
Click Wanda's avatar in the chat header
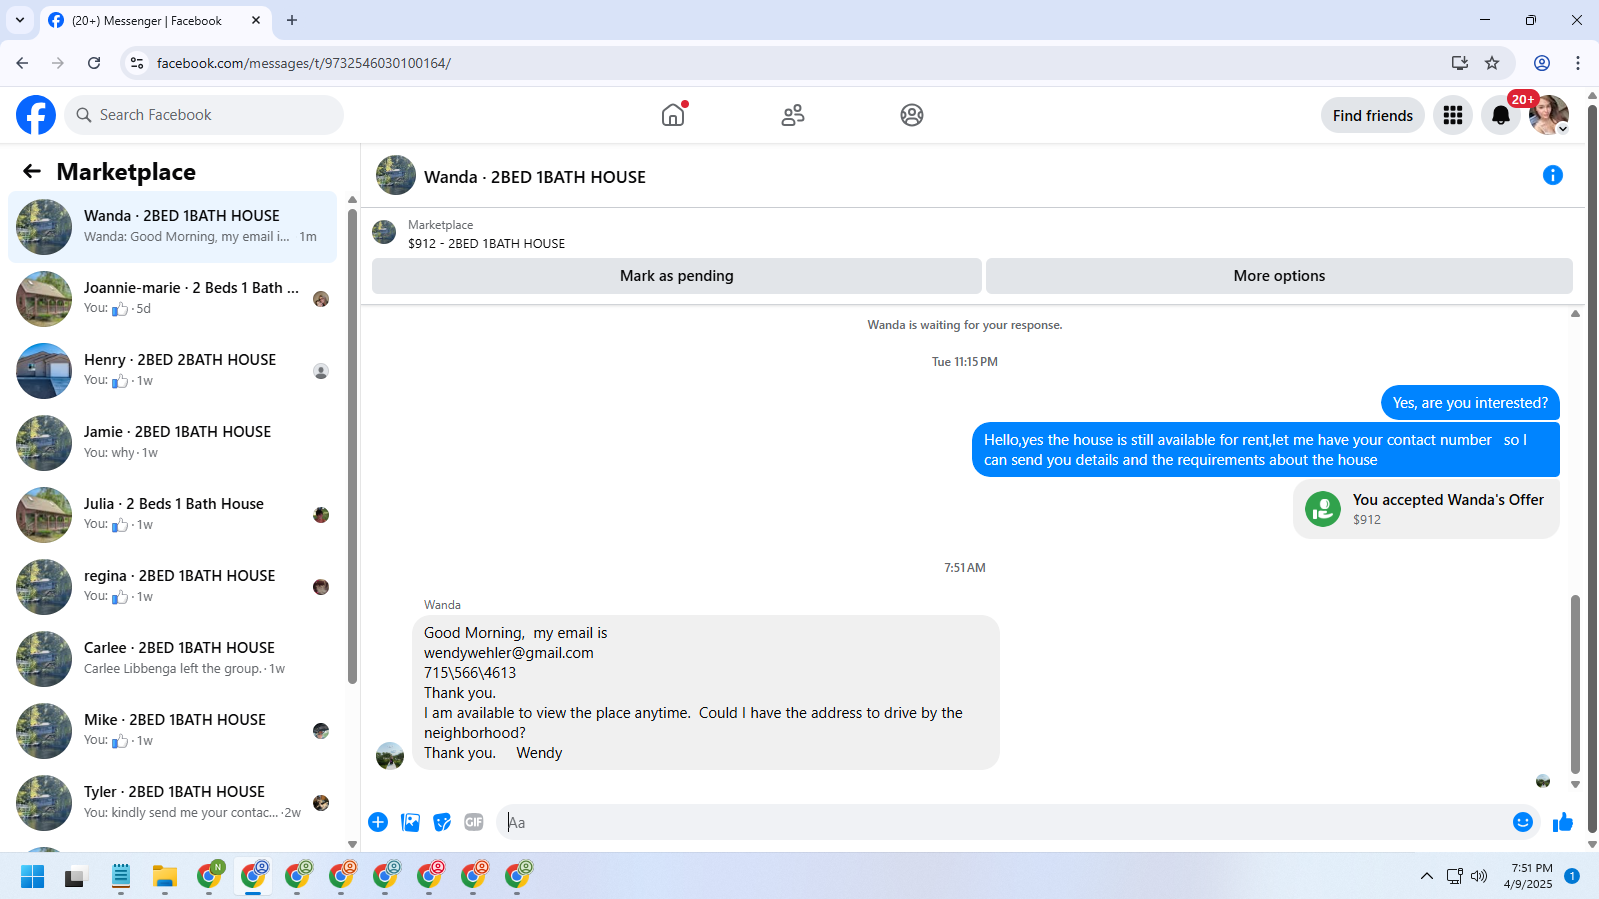click(x=396, y=175)
